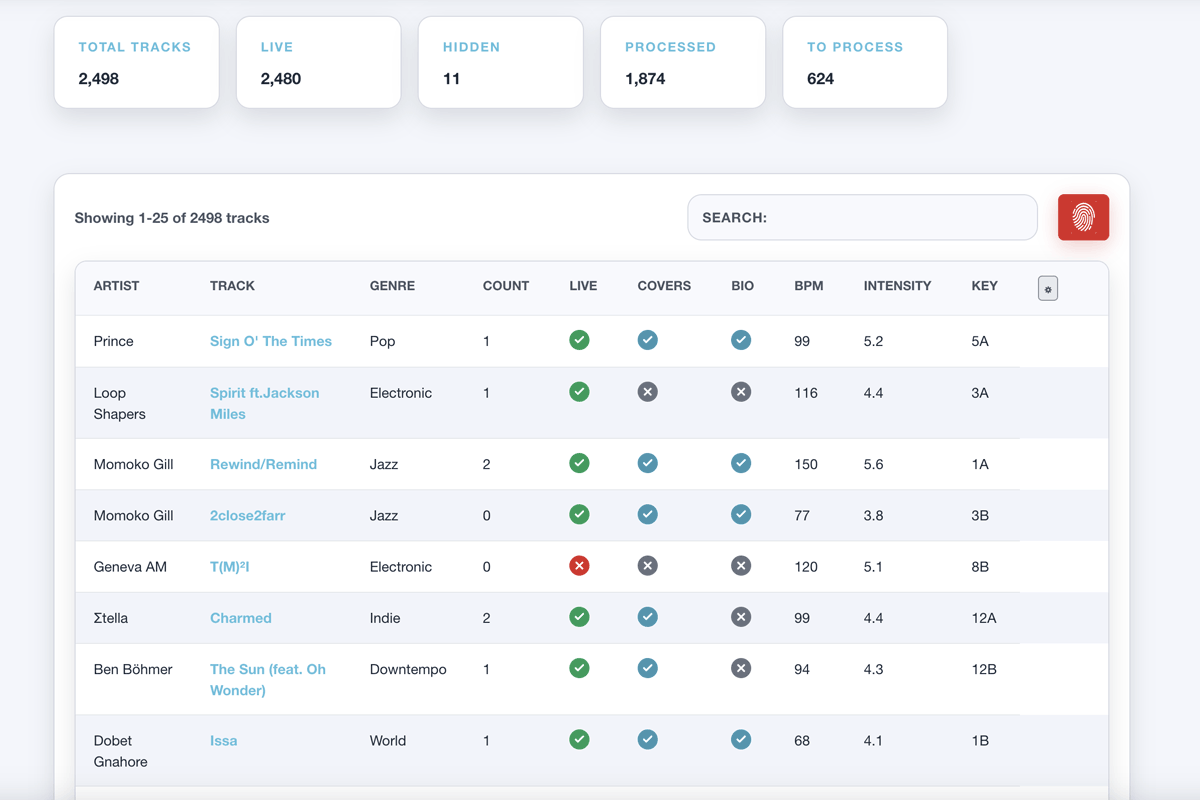Click the Live checkmark for Dobet Gnahore
1200x800 pixels.
click(579, 740)
